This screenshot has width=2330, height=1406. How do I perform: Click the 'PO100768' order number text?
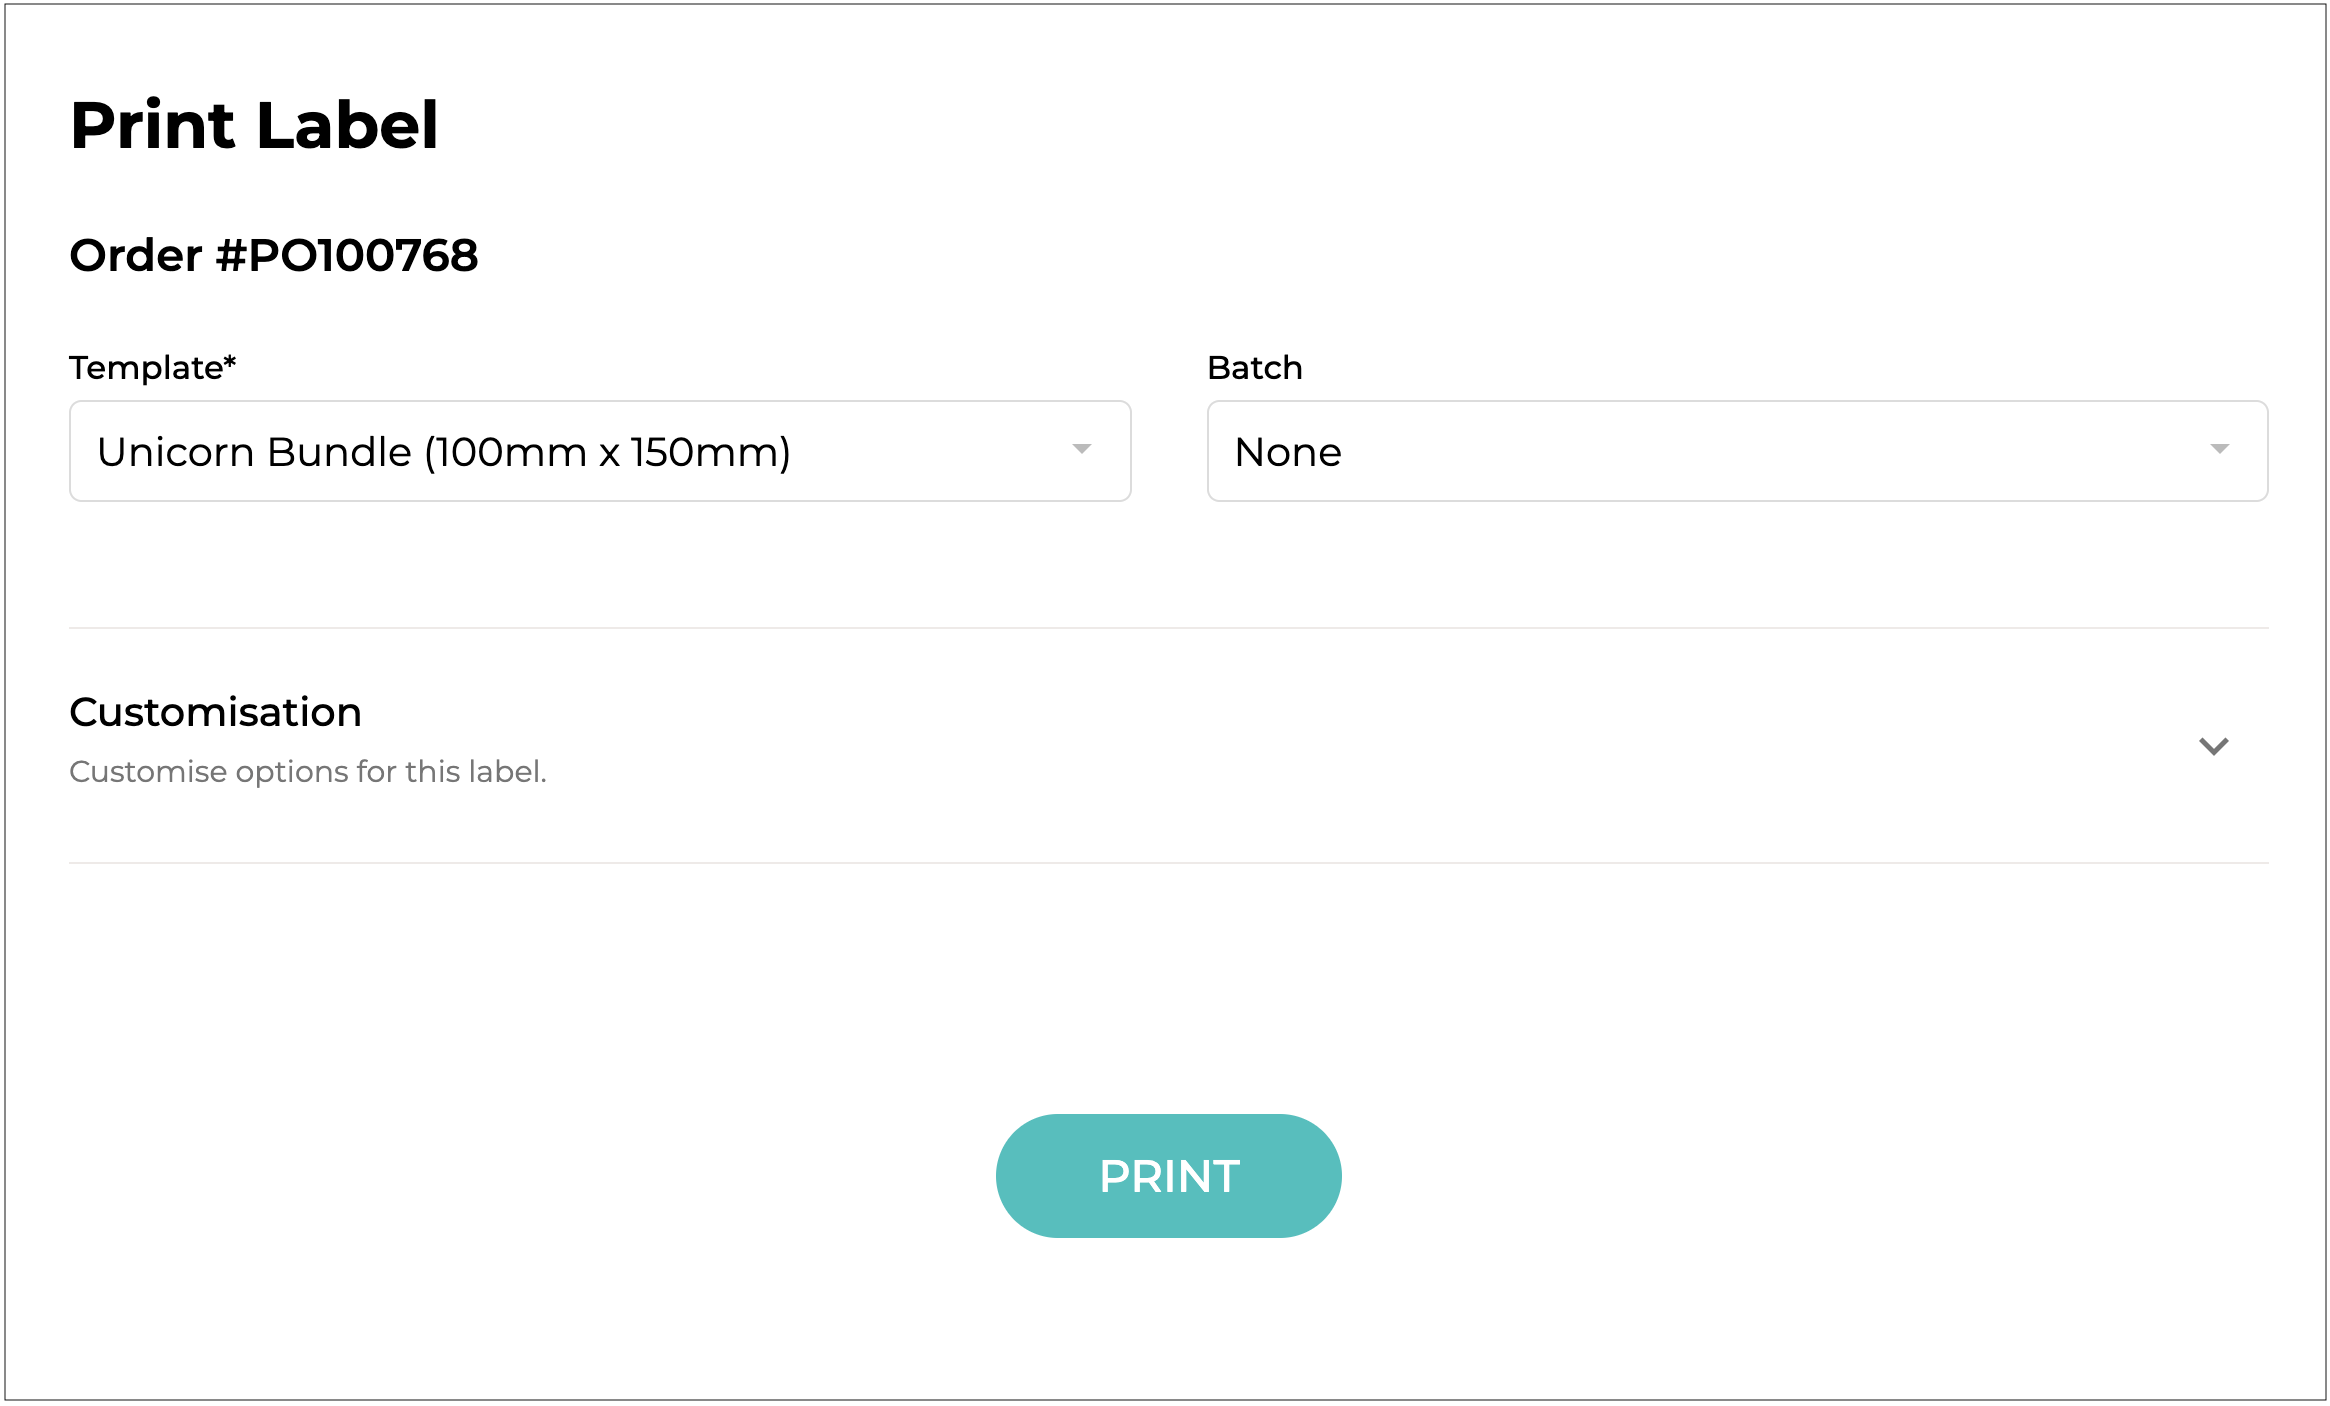[363, 256]
